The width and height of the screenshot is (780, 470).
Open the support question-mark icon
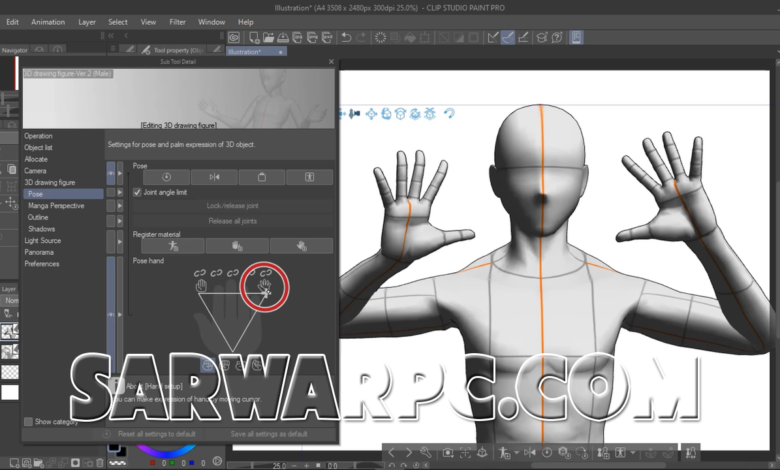[557, 37]
